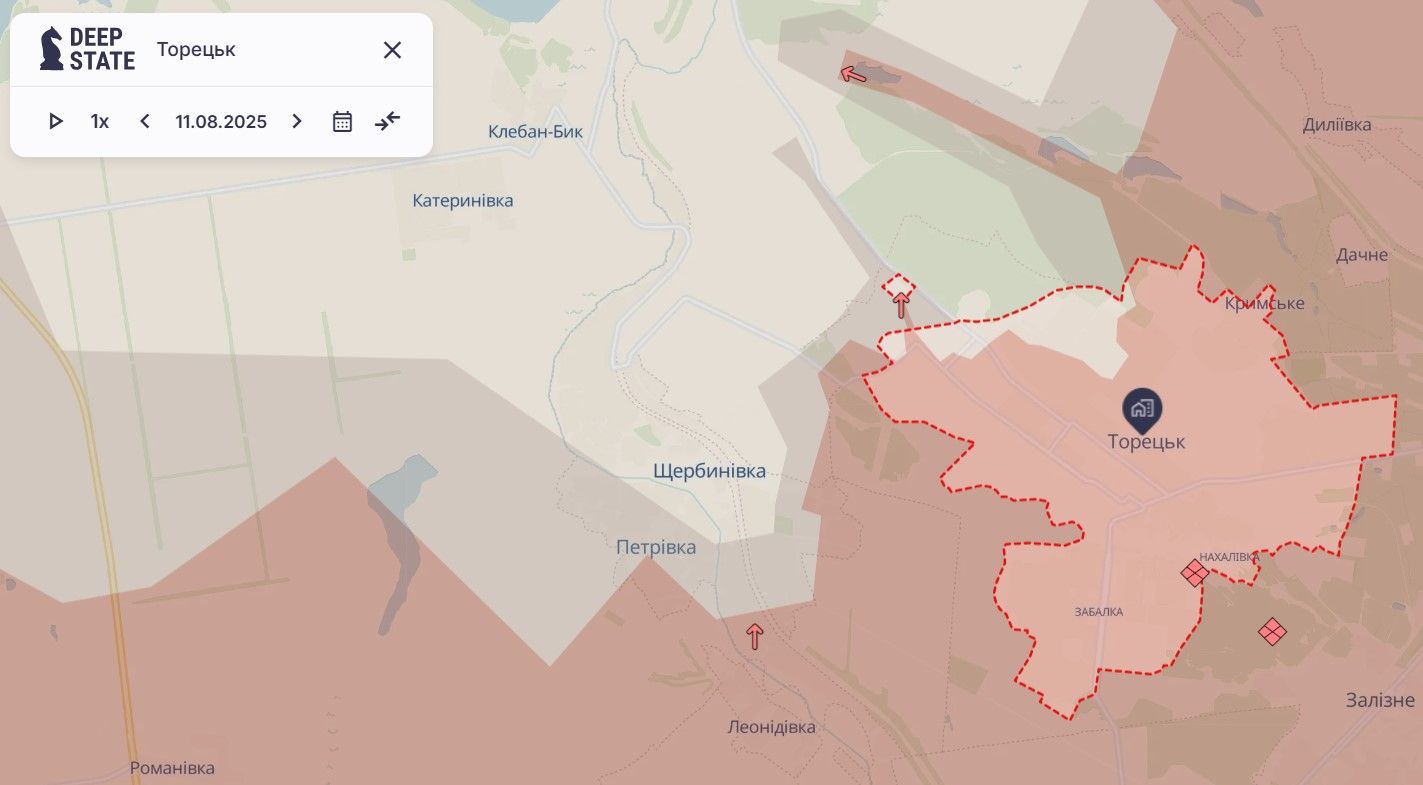Select the diamond unit marker near Залізне

(1271, 631)
